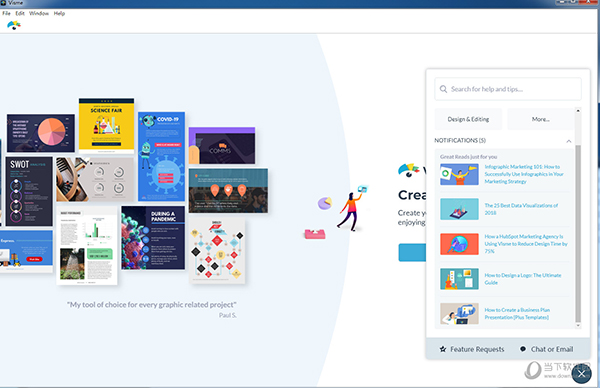Image resolution: width=600 pixels, height=388 pixels.
Task: Click the Great Reads just for you text
Action: tap(468, 157)
